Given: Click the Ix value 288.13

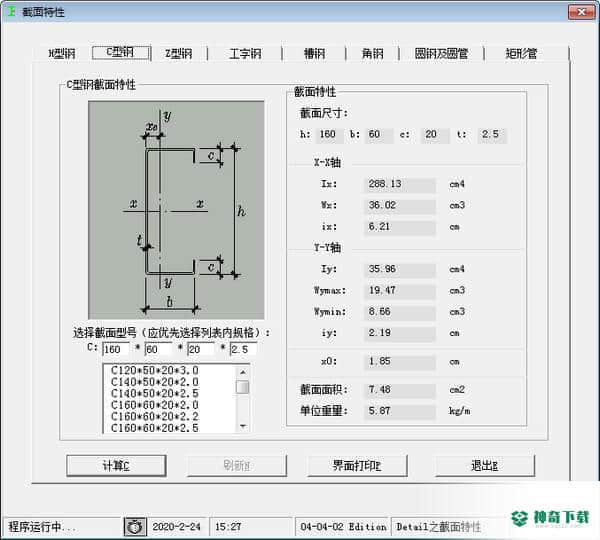Looking at the screenshot, I should pos(399,184).
